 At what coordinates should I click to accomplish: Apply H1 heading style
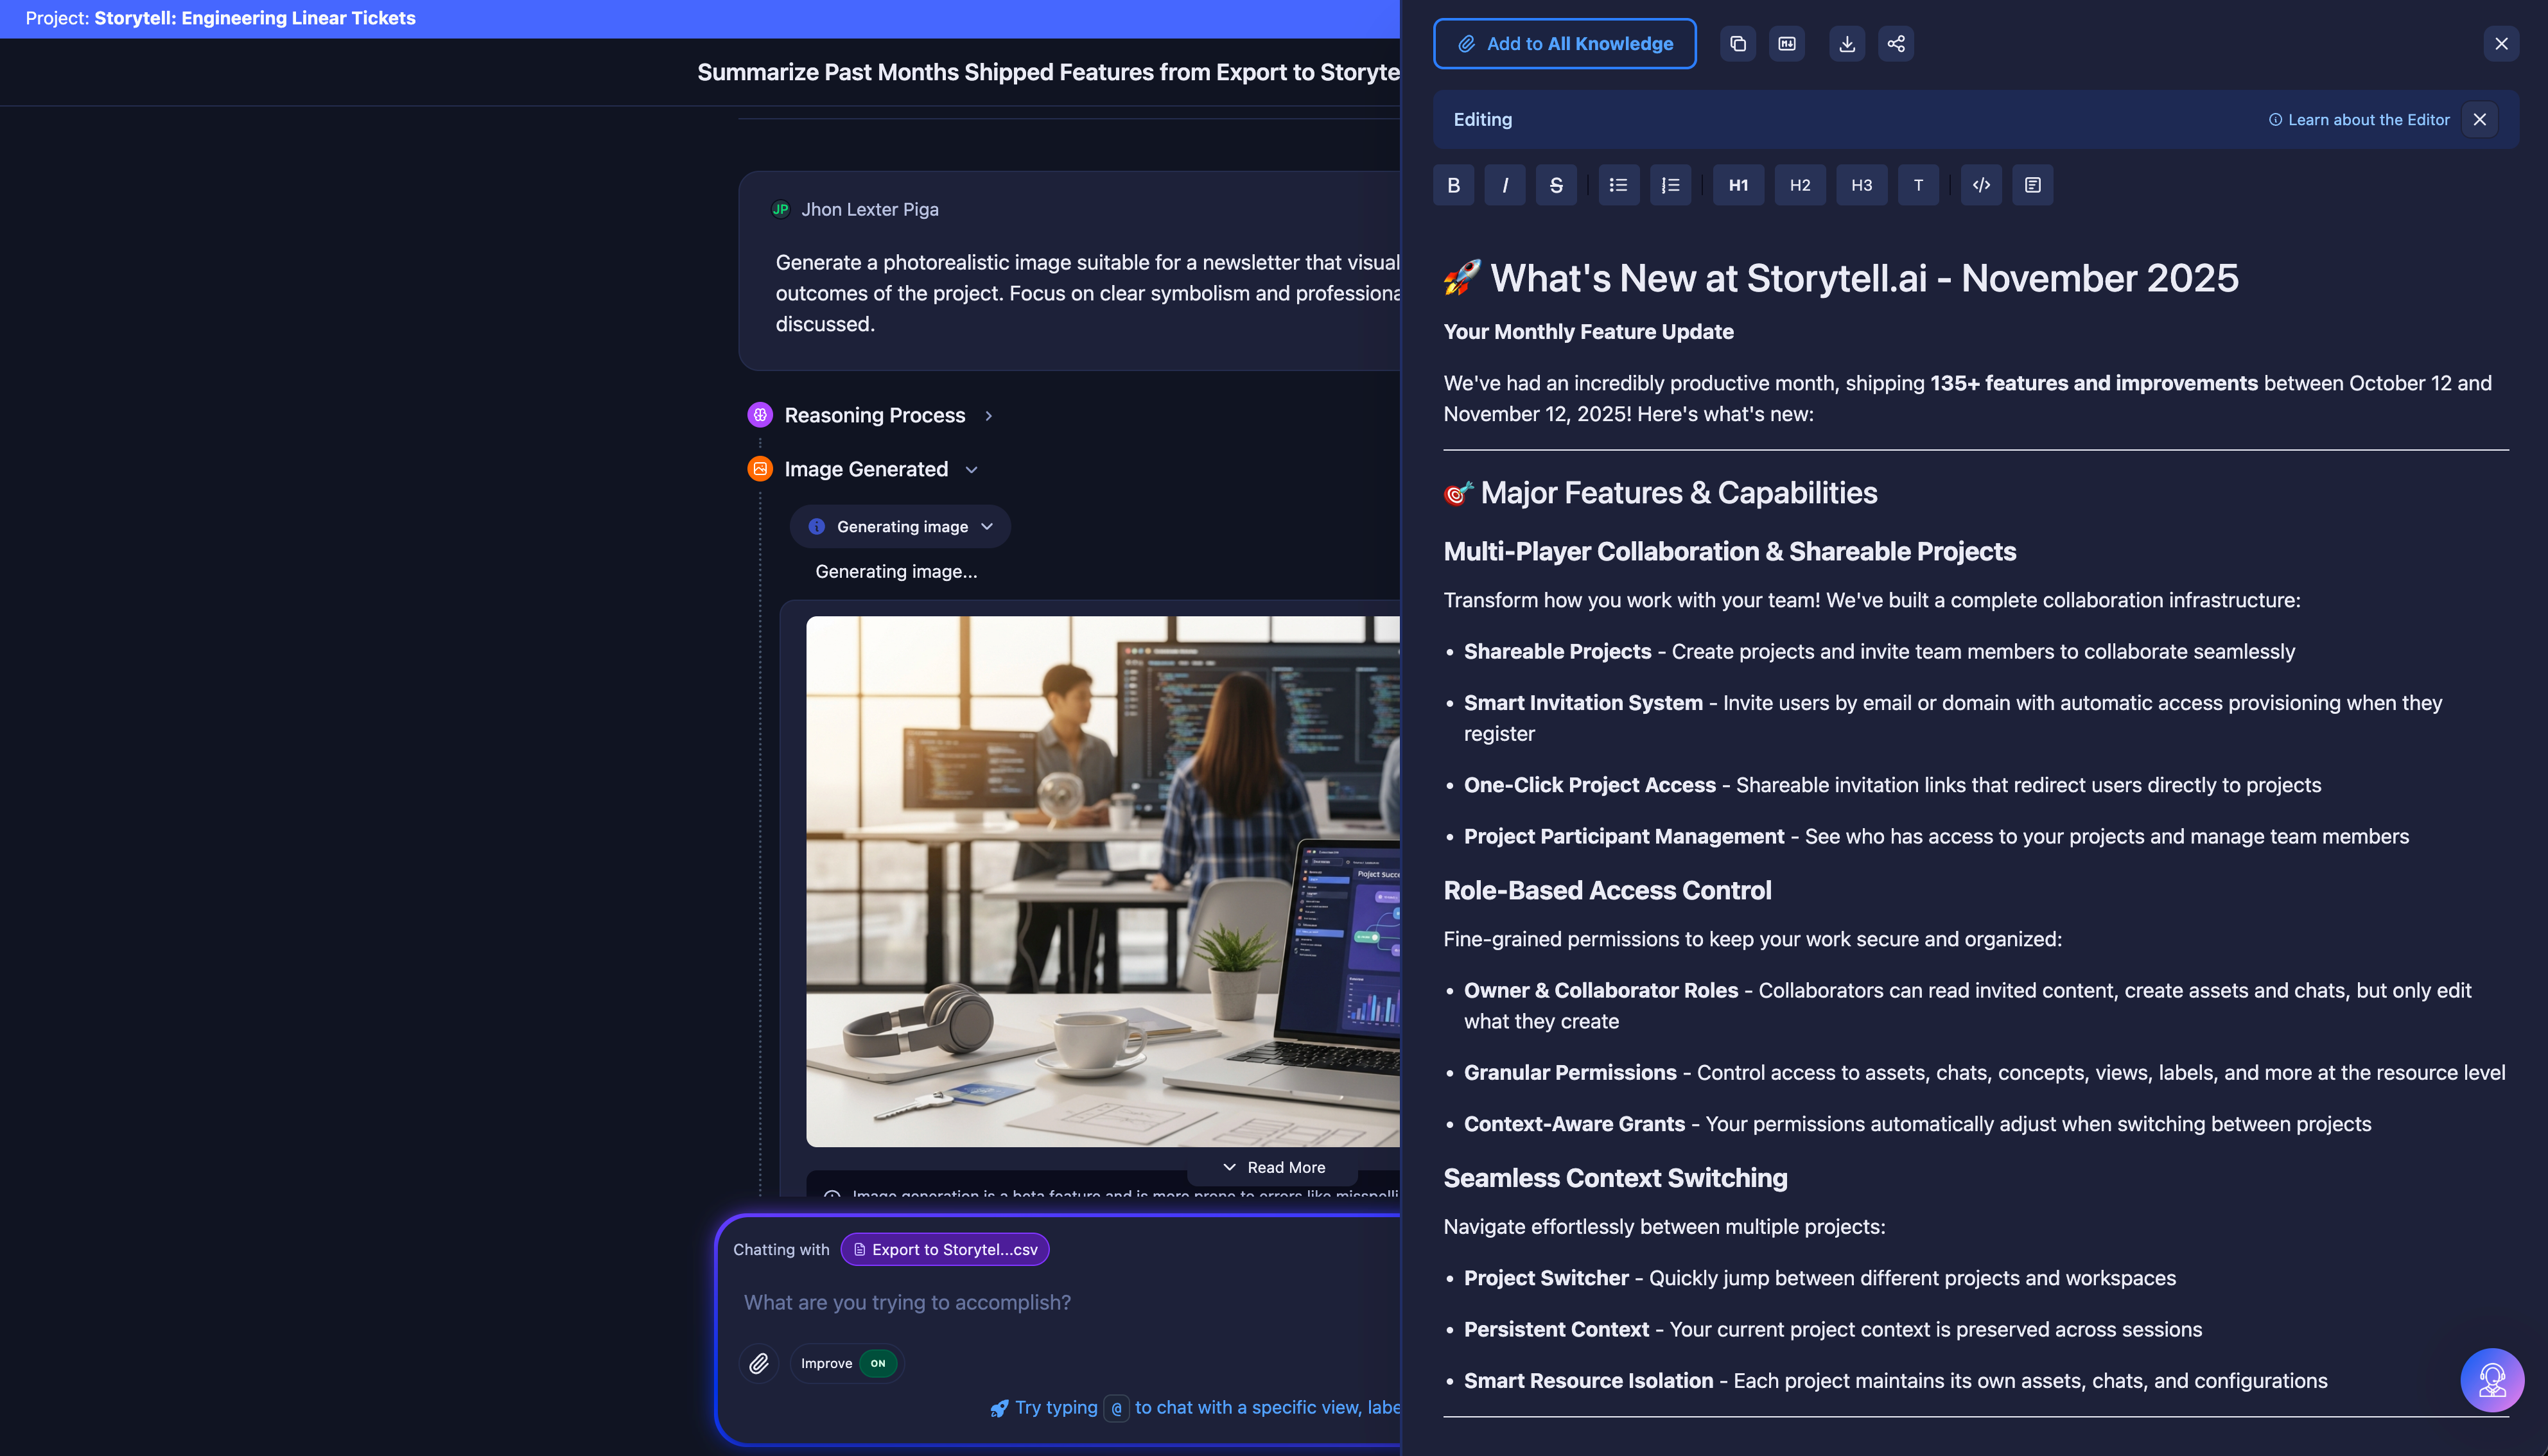(x=1738, y=185)
